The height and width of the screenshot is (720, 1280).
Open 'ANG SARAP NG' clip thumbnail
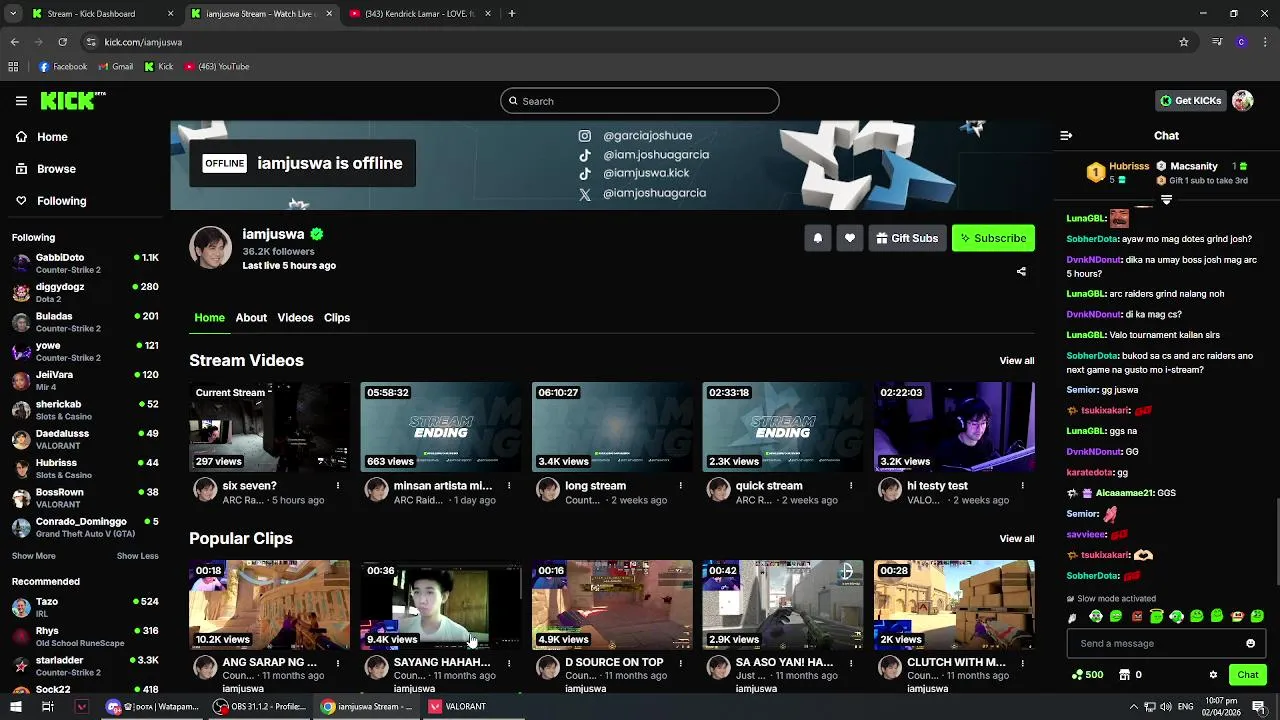[x=270, y=604]
